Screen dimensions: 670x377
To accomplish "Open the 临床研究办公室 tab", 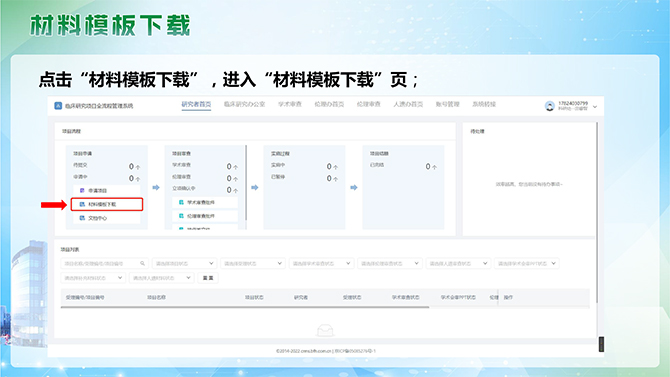I will (244, 104).
